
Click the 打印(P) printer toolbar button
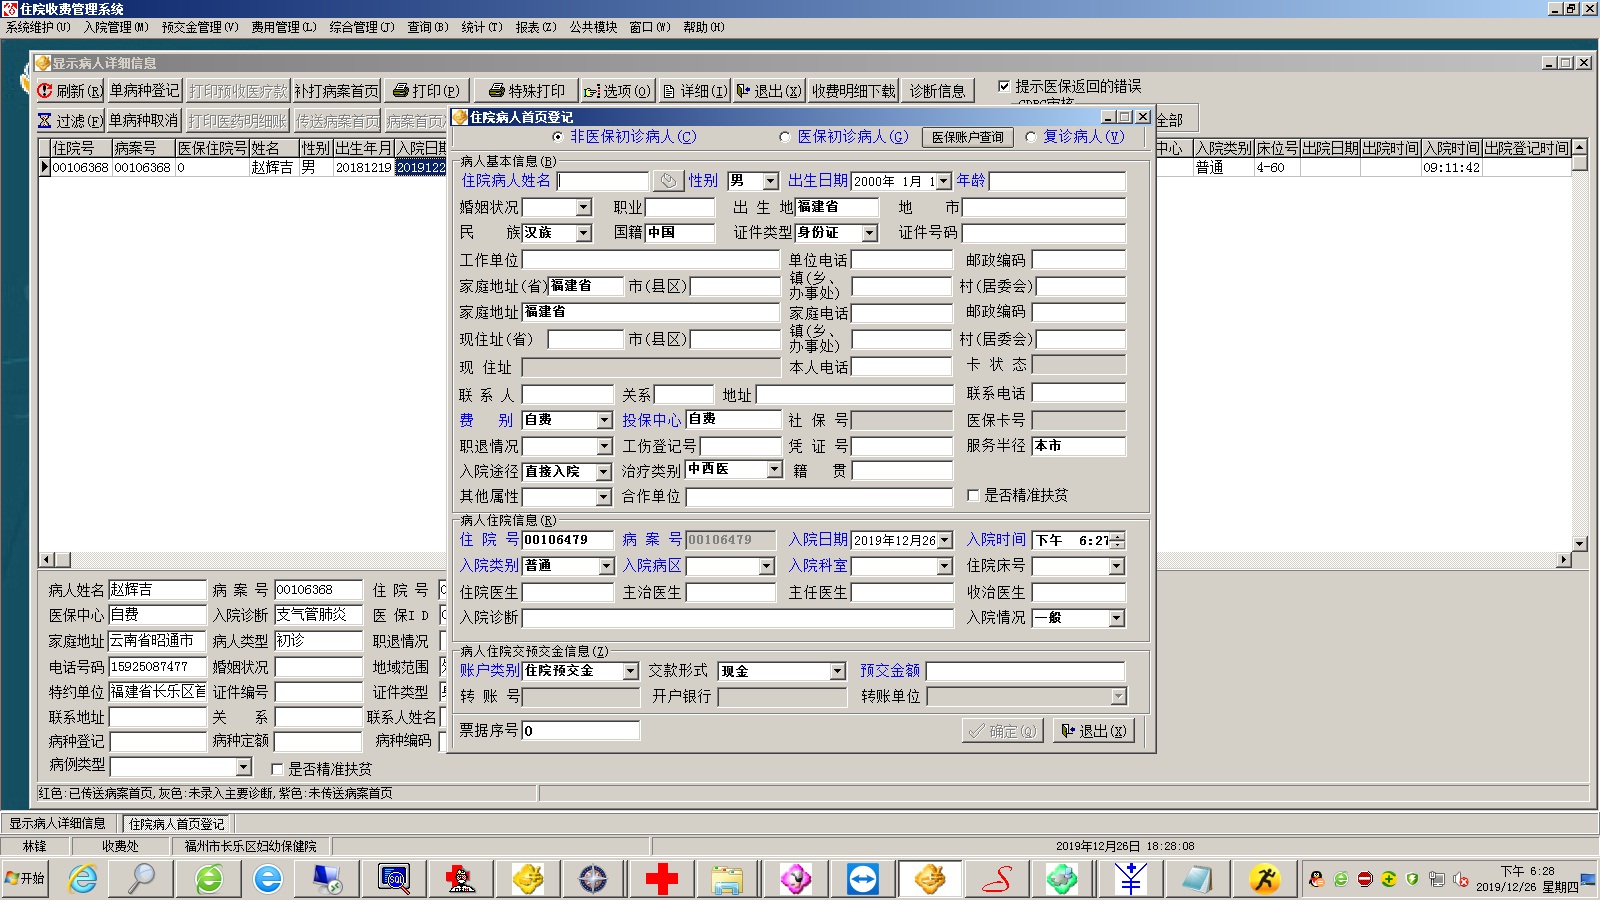tap(426, 91)
